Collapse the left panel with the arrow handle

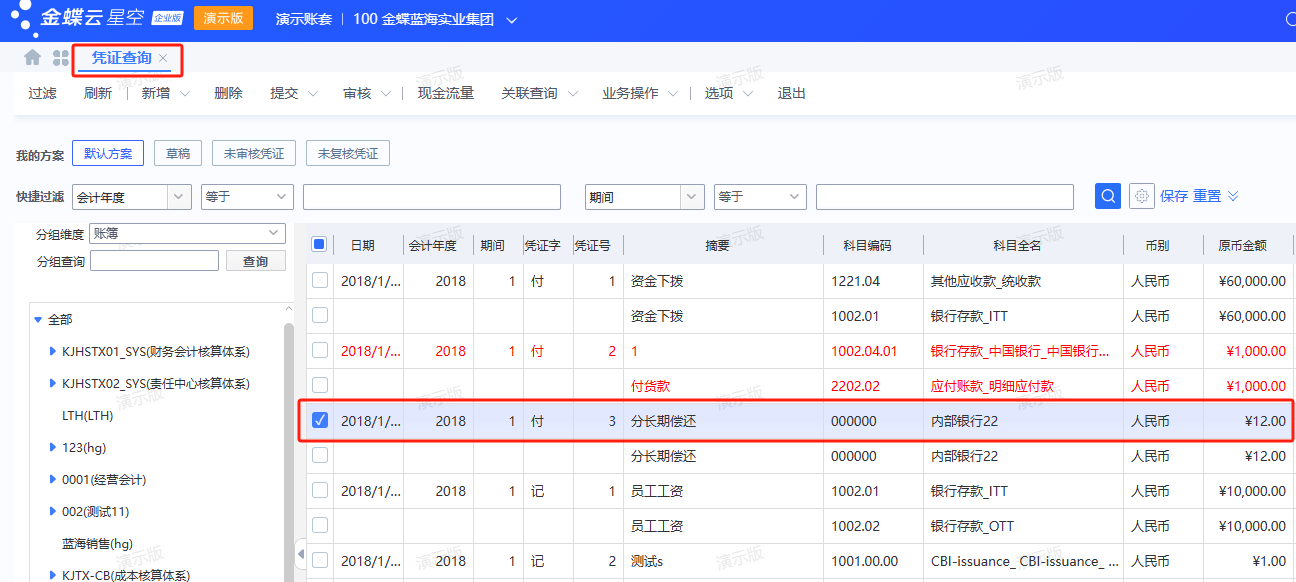click(301, 554)
